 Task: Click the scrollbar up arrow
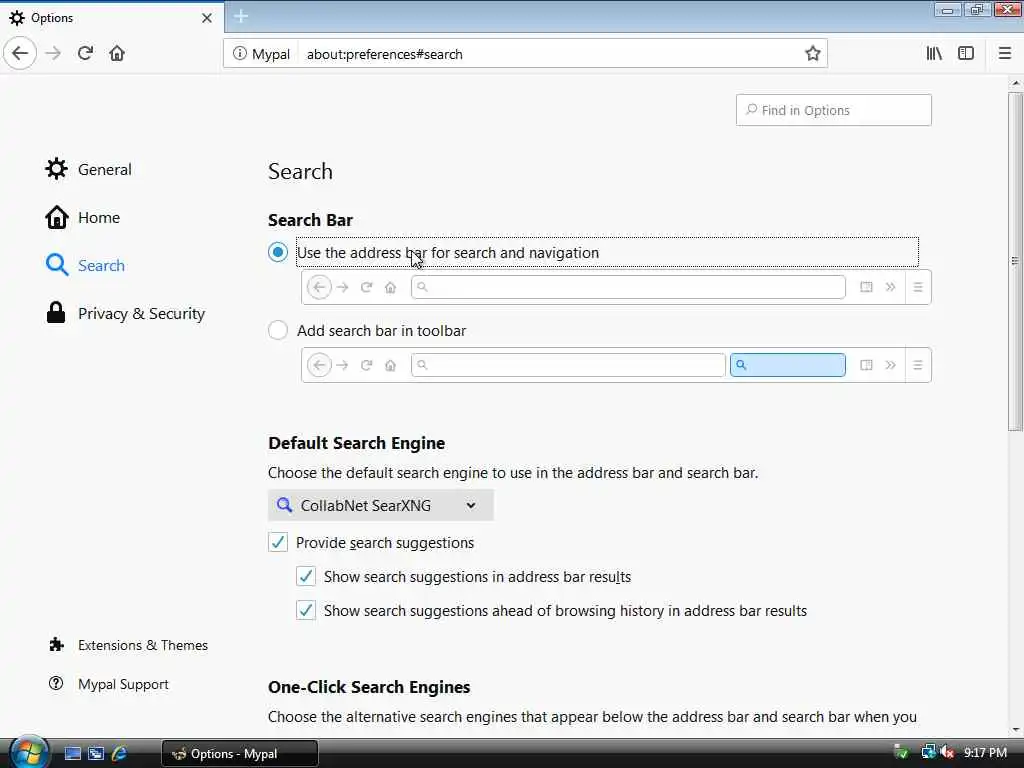point(1015,84)
